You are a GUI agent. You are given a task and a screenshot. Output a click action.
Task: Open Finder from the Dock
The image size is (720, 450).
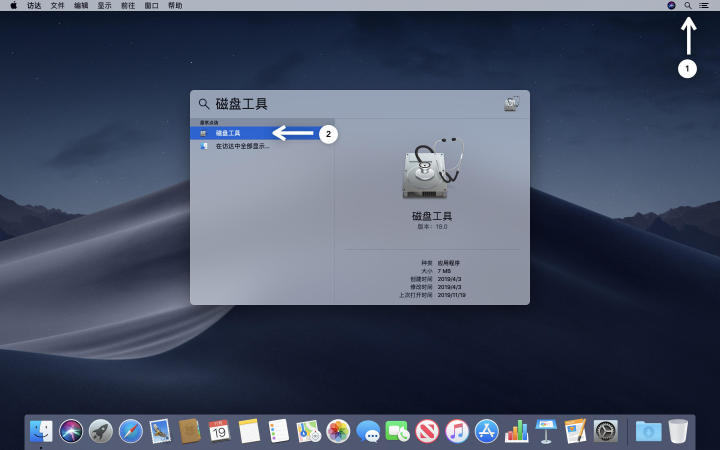click(x=41, y=432)
